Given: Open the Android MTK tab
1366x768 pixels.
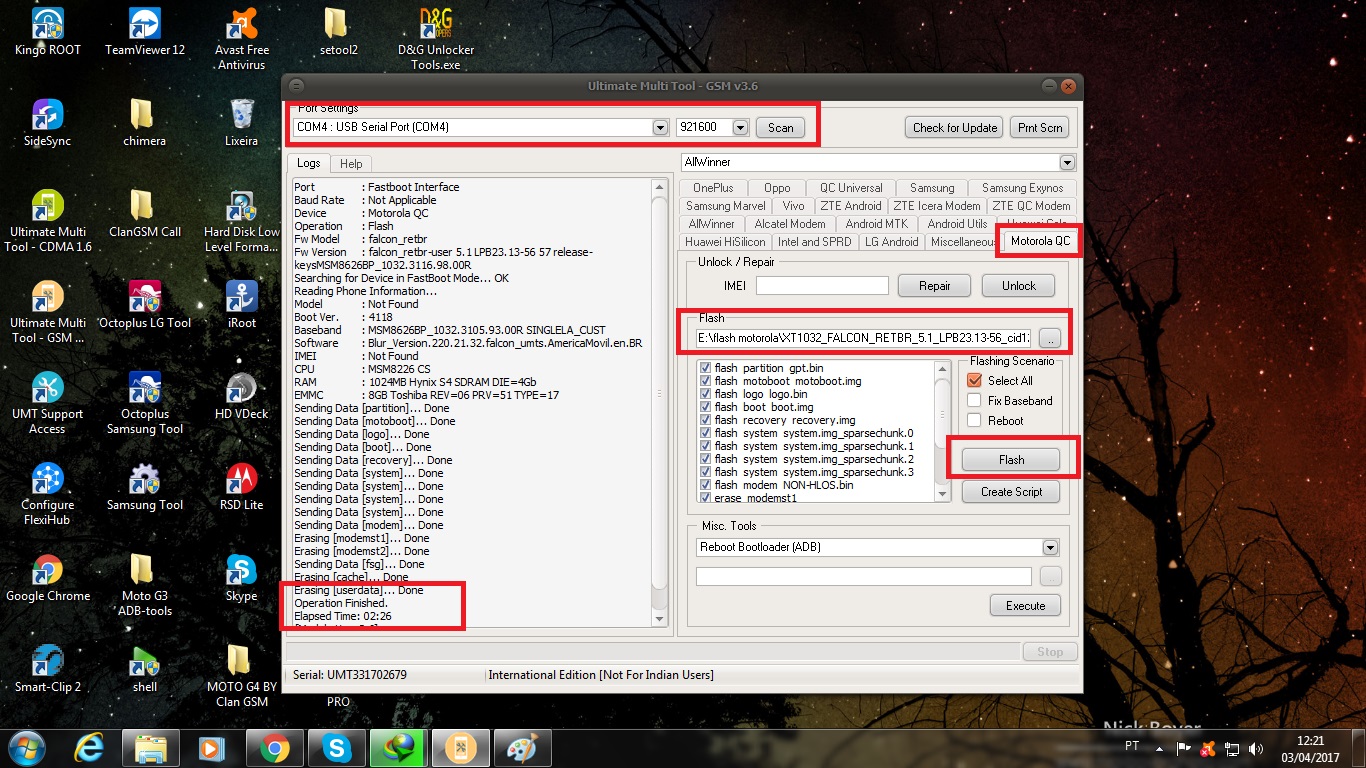Looking at the screenshot, I should (x=875, y=223).
